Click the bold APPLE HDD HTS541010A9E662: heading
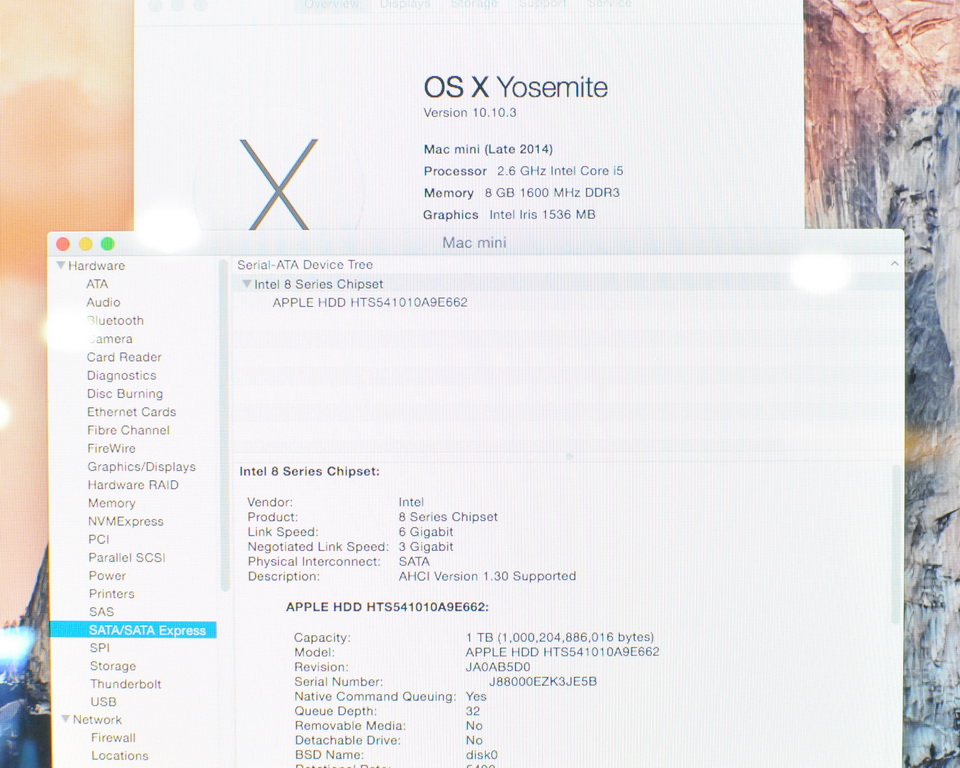 coord(387,608)
